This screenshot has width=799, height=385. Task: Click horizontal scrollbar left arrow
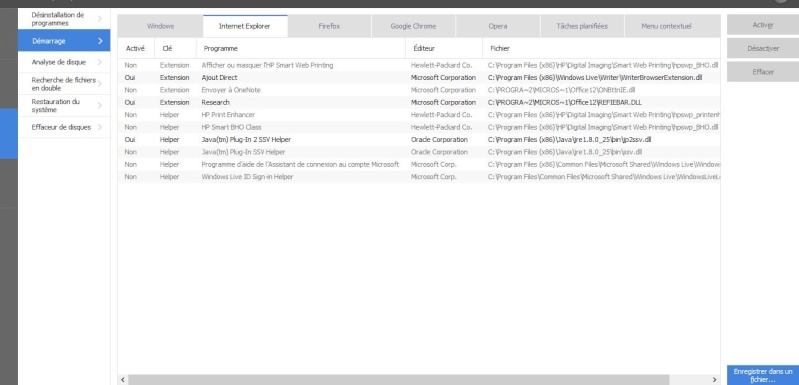pos(123,380)
